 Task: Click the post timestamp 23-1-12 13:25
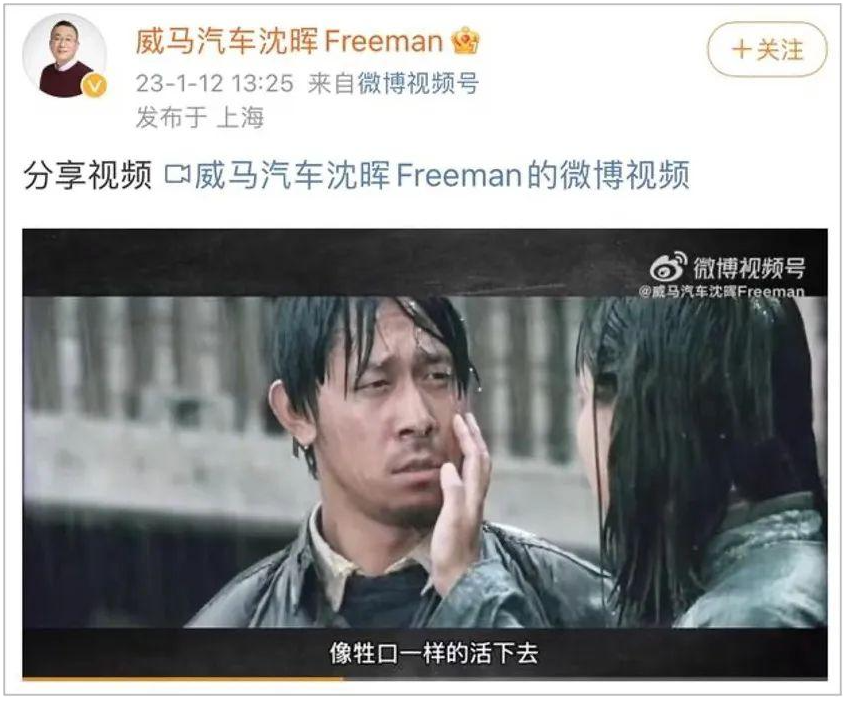click(x=214, y=84)
